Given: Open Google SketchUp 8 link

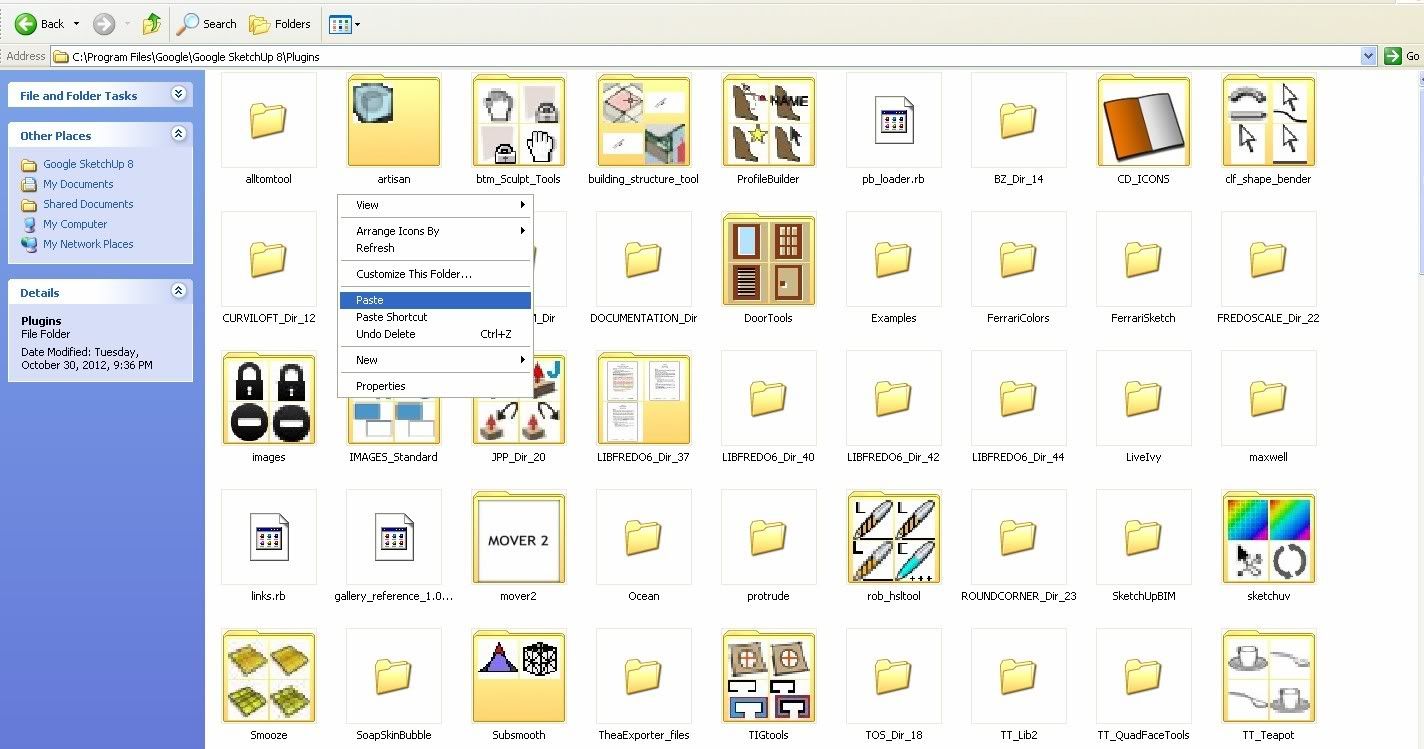Looking at the screenshot, I should coord(88,164).
